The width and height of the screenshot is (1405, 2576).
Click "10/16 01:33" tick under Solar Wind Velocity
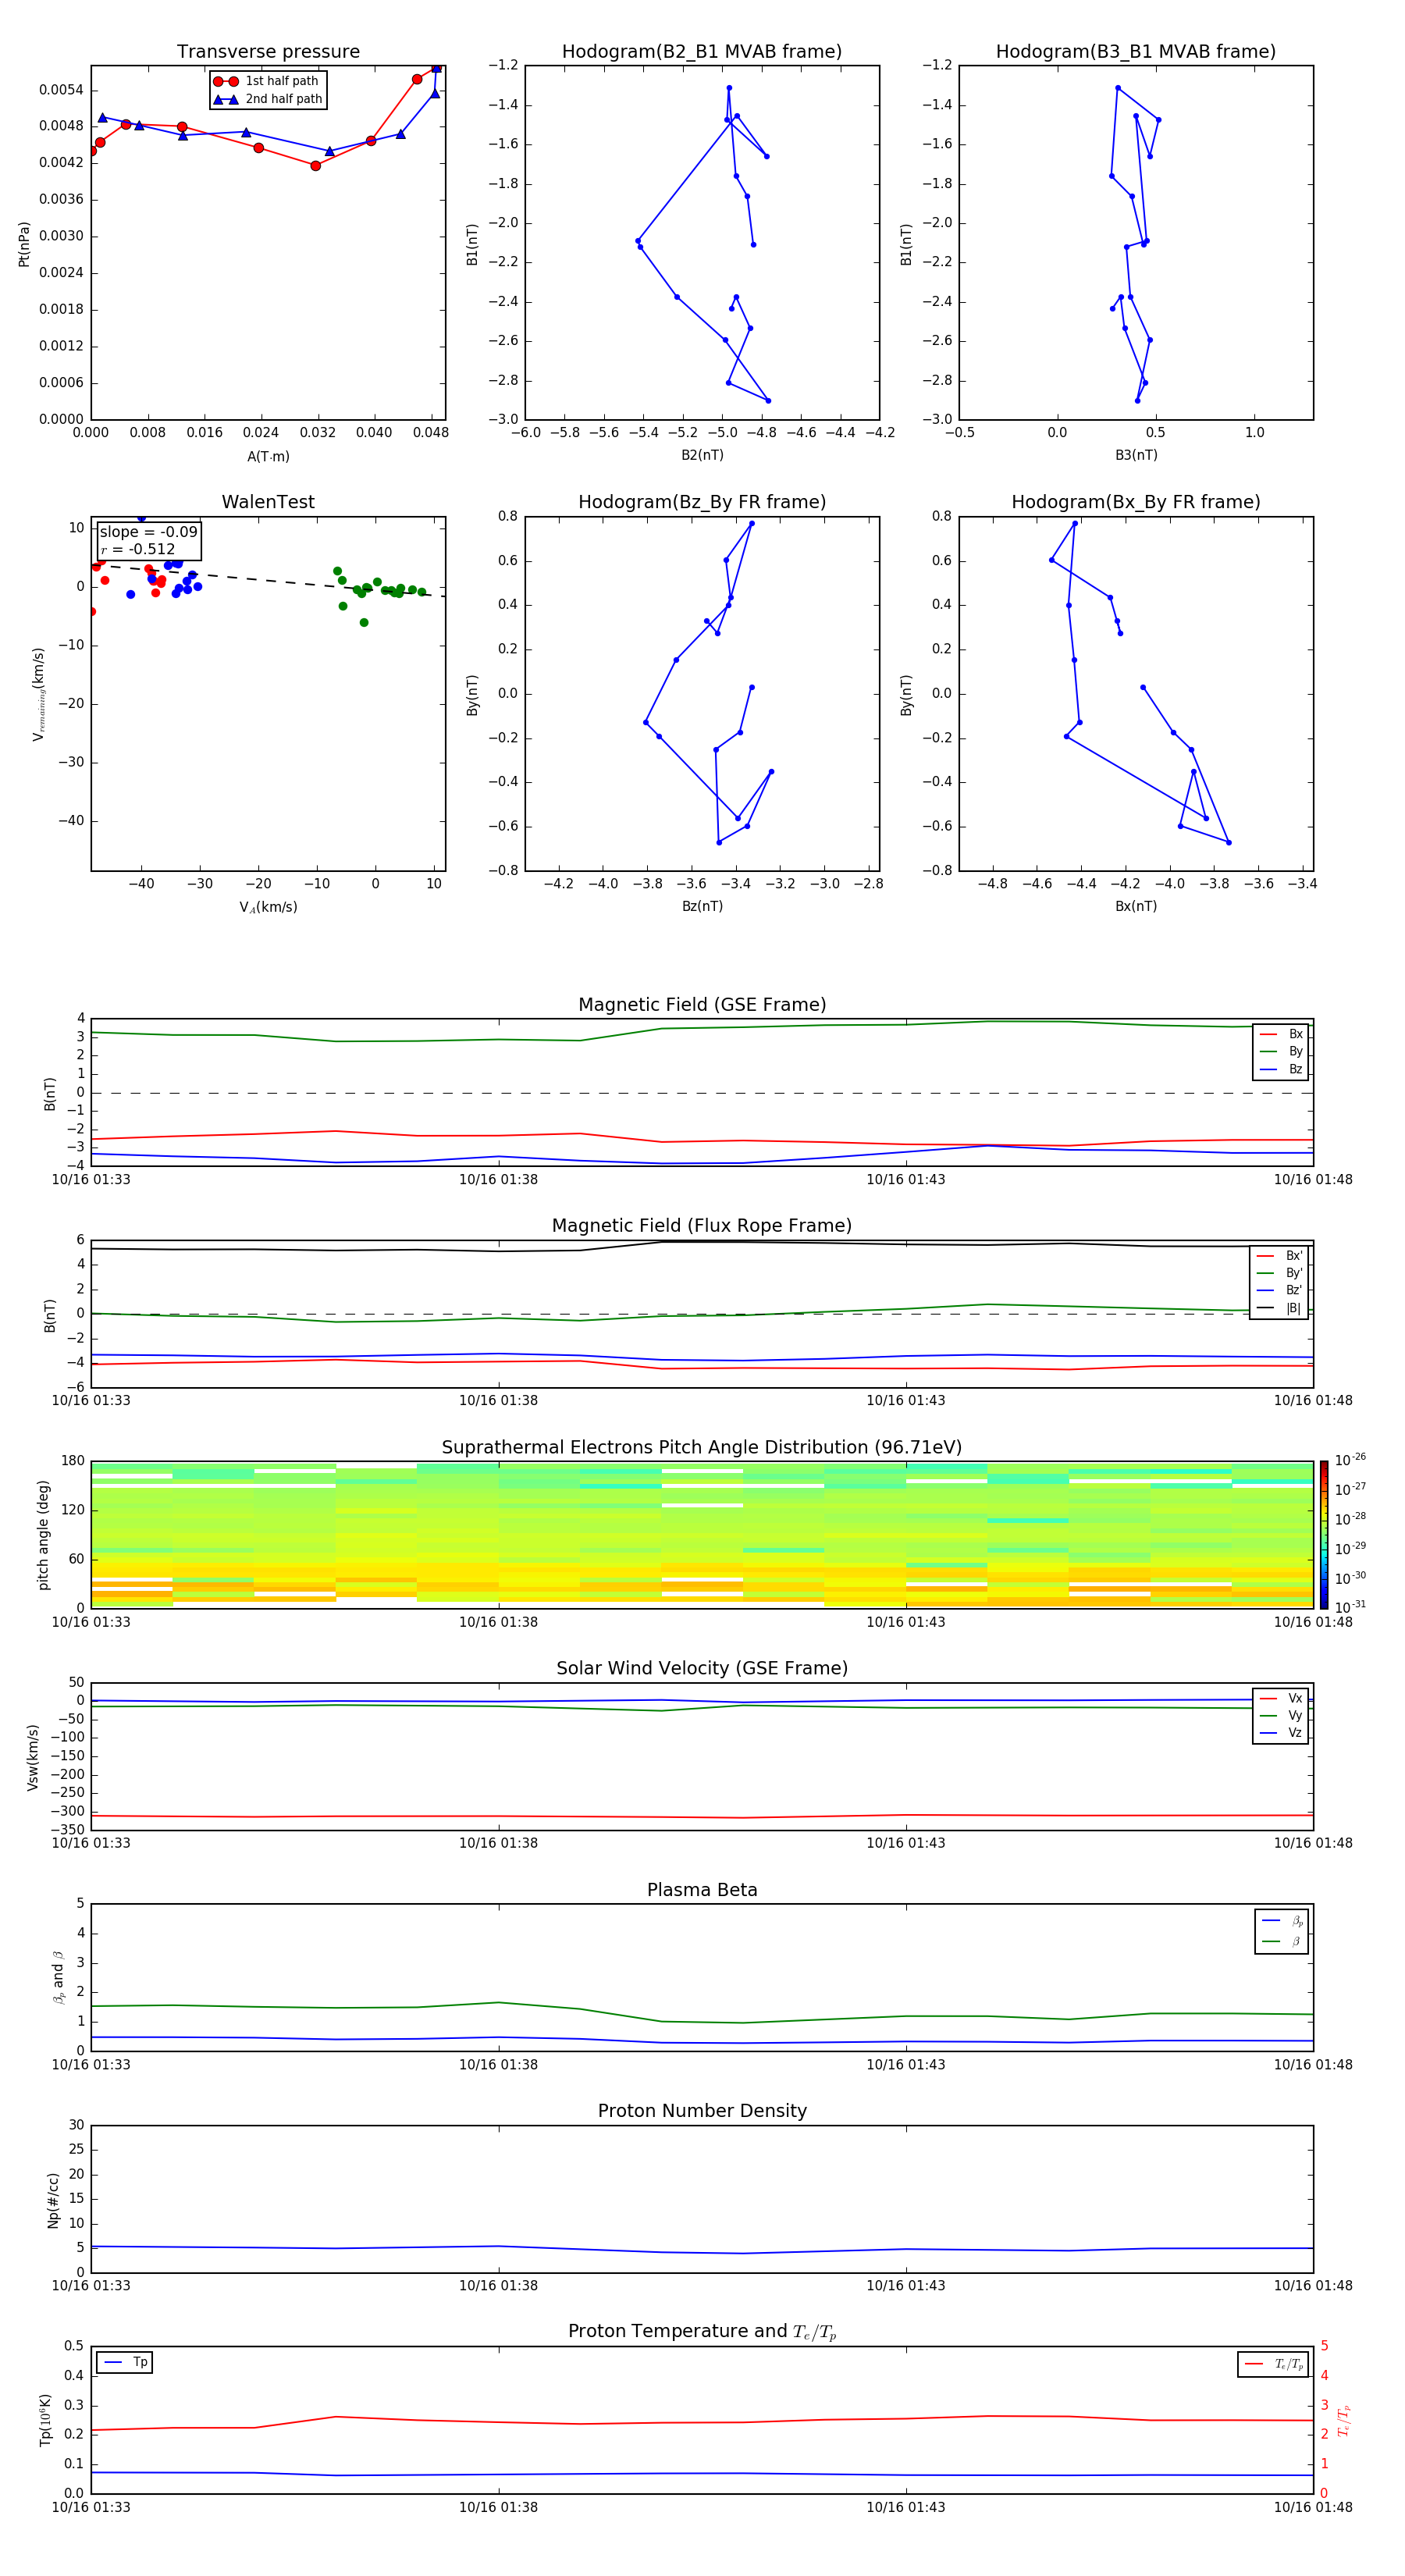pyautogui.click(x=91, y=1843)
